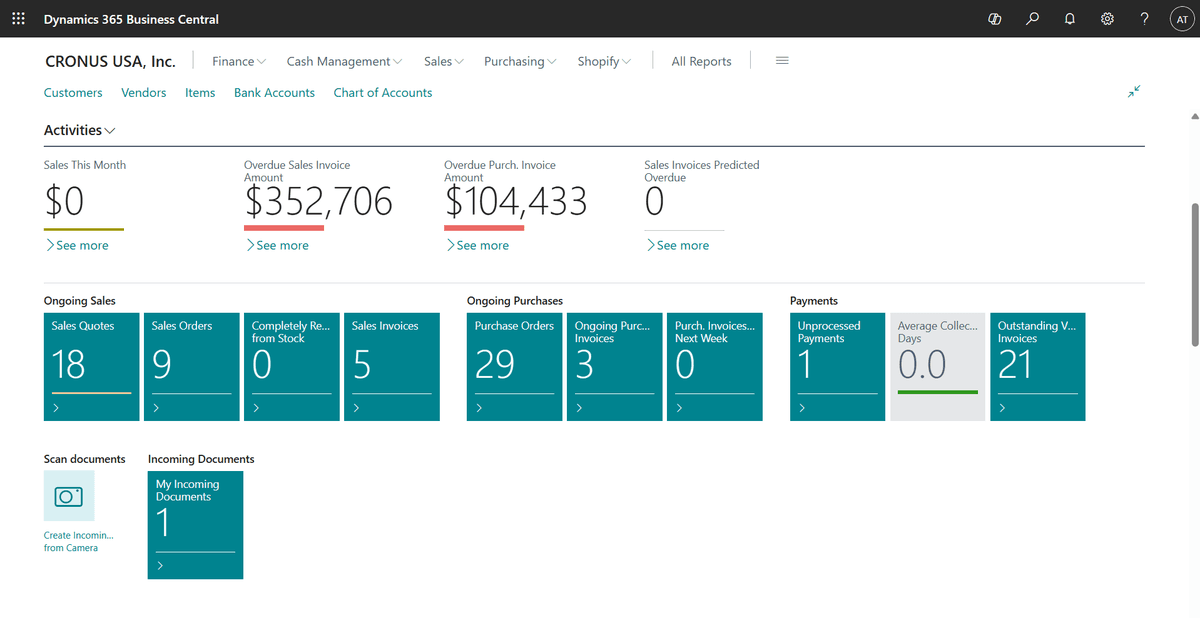The height and width of the screenshot is (618, 1200).
Task: Open the notifications bell
Action: [x=1069, y=18]
